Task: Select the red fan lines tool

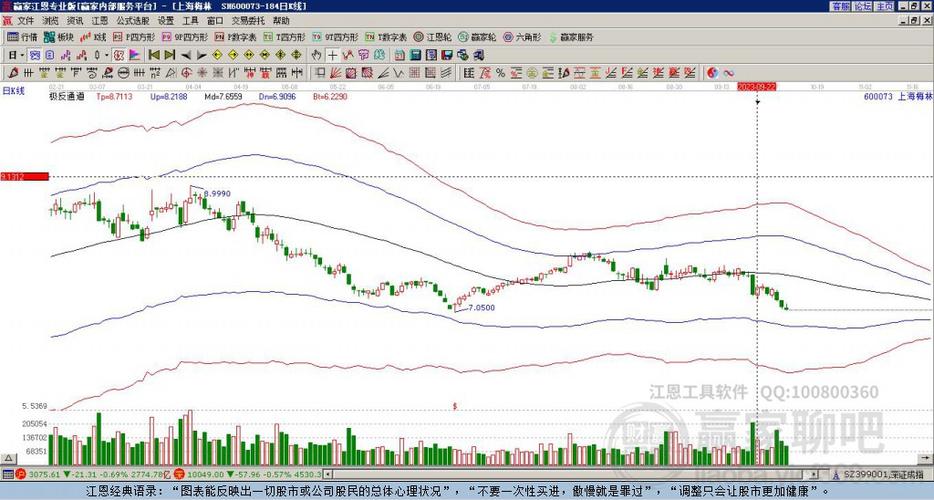Action: point(335,73)
